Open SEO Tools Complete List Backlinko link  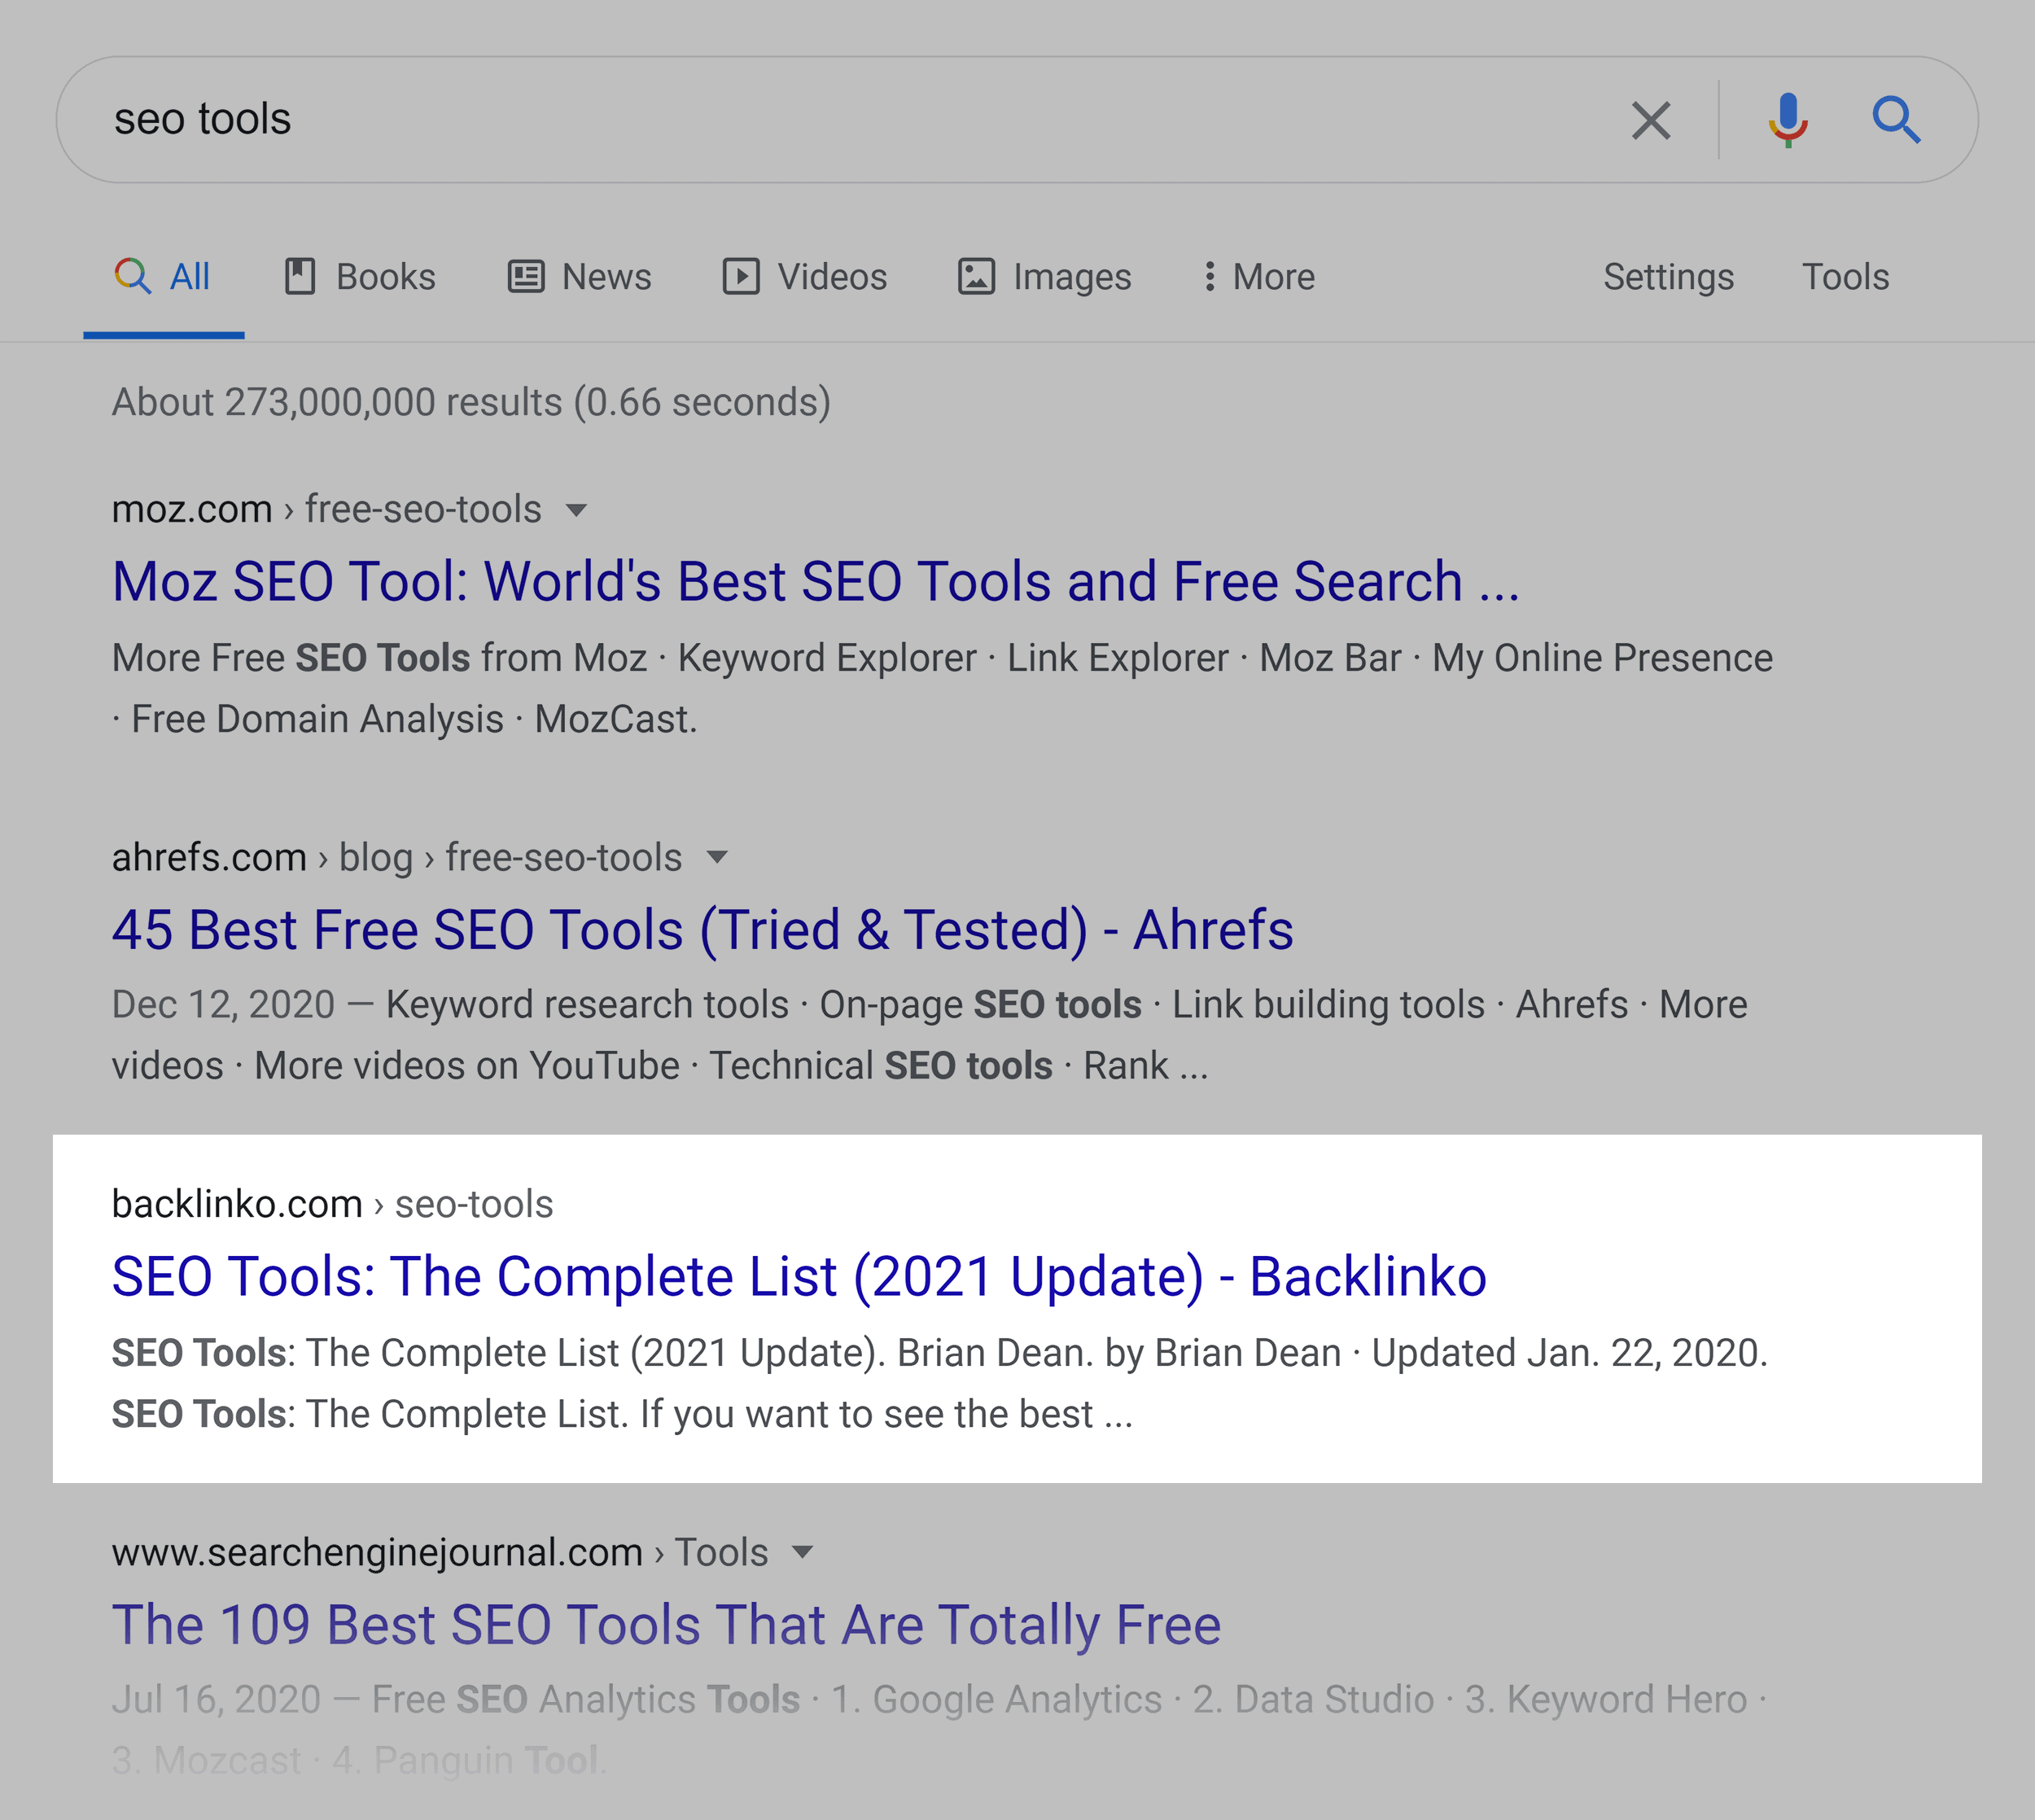[x=799, y=1277]
